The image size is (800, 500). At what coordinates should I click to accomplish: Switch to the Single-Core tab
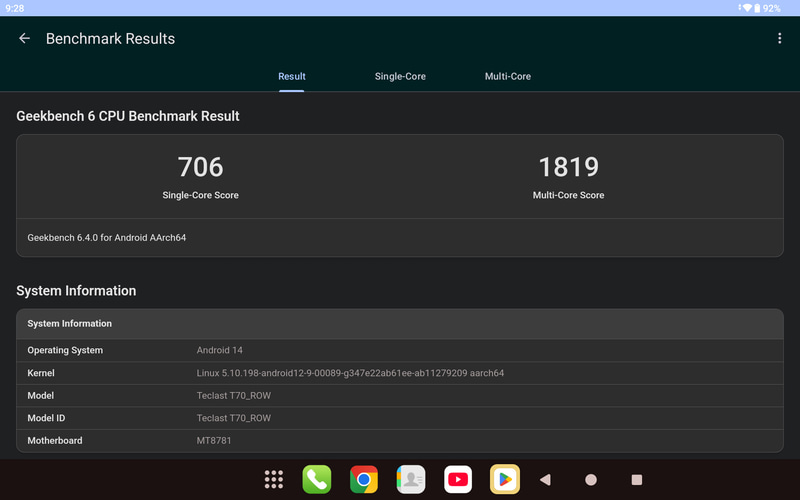click(x=400, y=77)
